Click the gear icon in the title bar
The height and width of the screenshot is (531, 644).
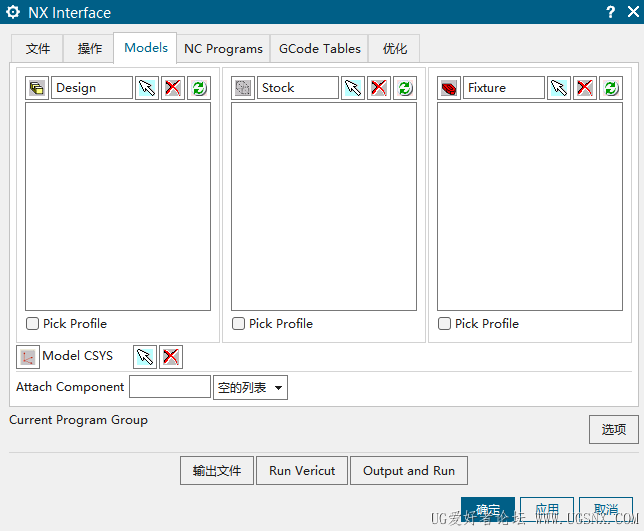coord(13,12)
